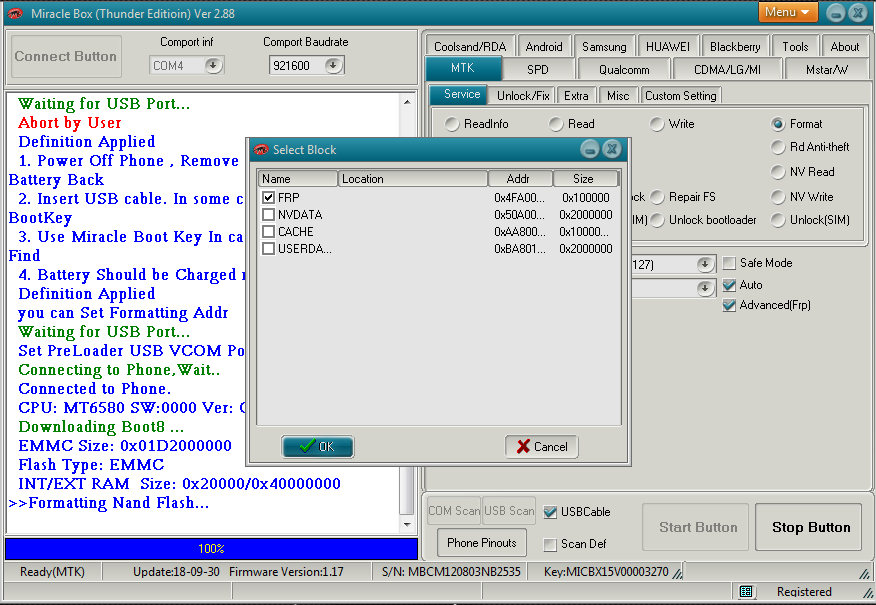876x605 pixels.
Task: Switch to the Samsung tab
Action: pyautogui.click(x=604, y=46)
